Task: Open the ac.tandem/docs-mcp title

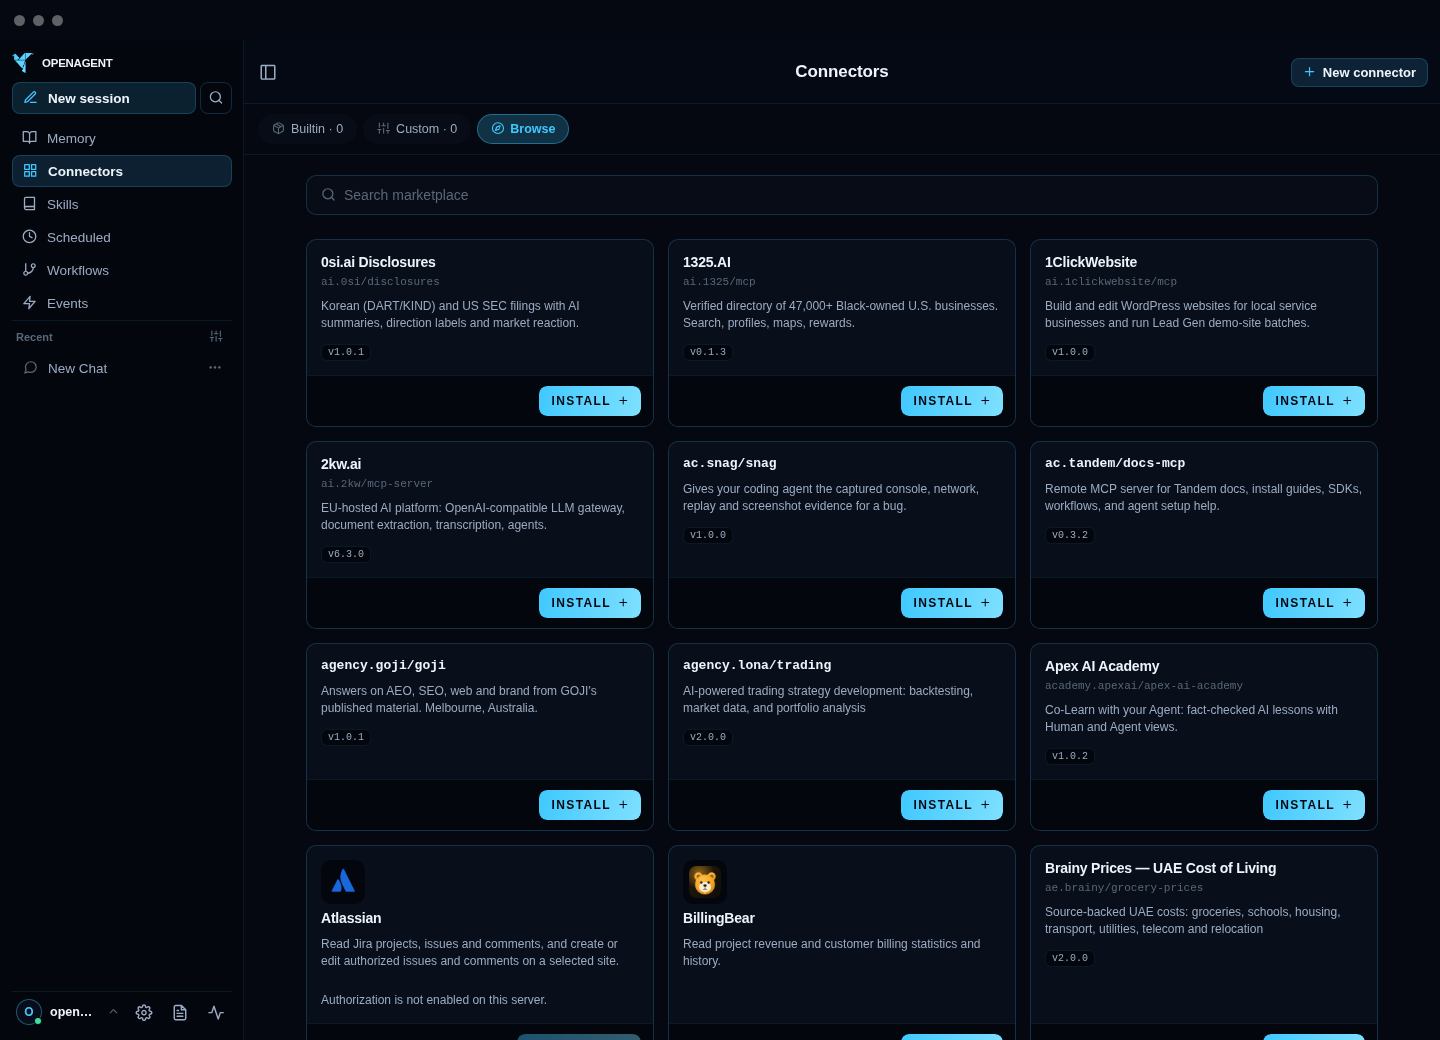Action: [x=1115, y=463]
